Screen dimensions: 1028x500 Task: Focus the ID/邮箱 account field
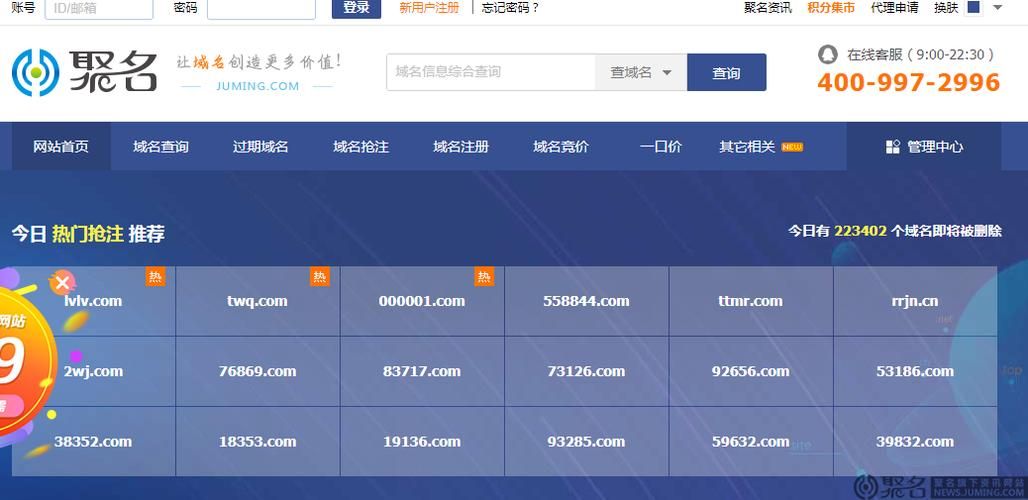[x=99, y=9]
